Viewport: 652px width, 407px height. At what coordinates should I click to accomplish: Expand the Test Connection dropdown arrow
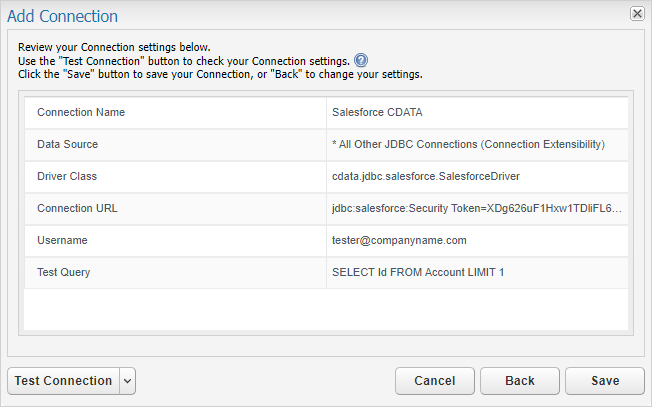[128, 381]
